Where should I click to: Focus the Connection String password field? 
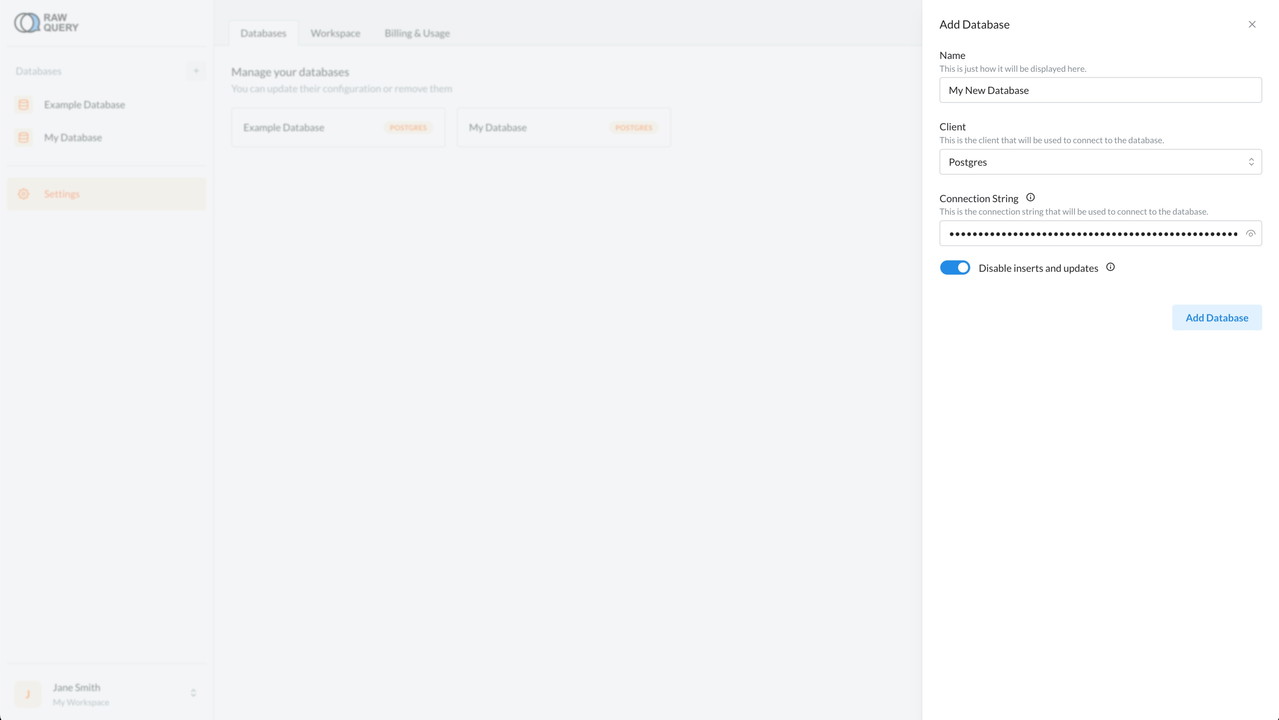1090,234
